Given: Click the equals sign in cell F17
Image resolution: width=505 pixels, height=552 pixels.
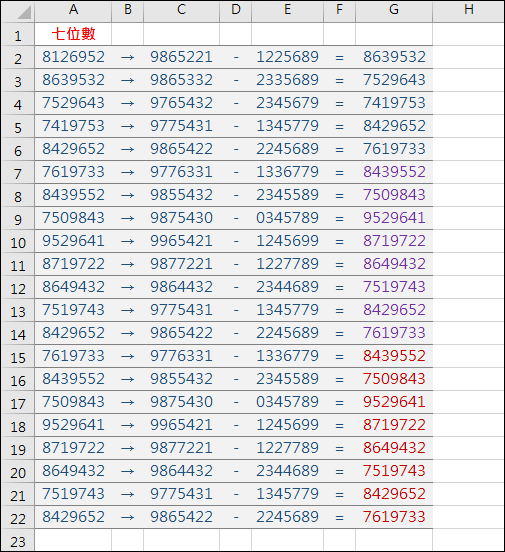Looking at the screenshot, I should [339, 403].
